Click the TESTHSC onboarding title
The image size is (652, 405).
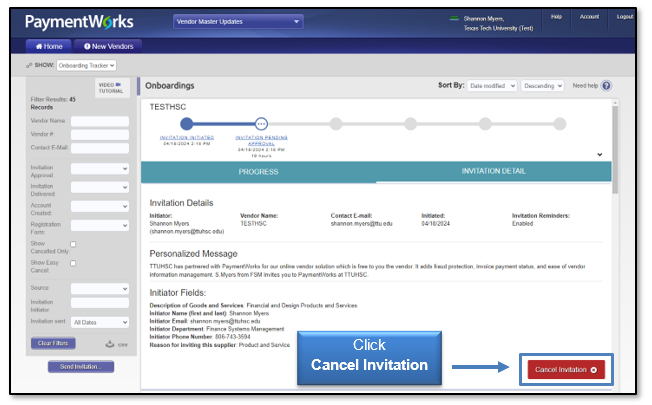click(x=168, y=107)
